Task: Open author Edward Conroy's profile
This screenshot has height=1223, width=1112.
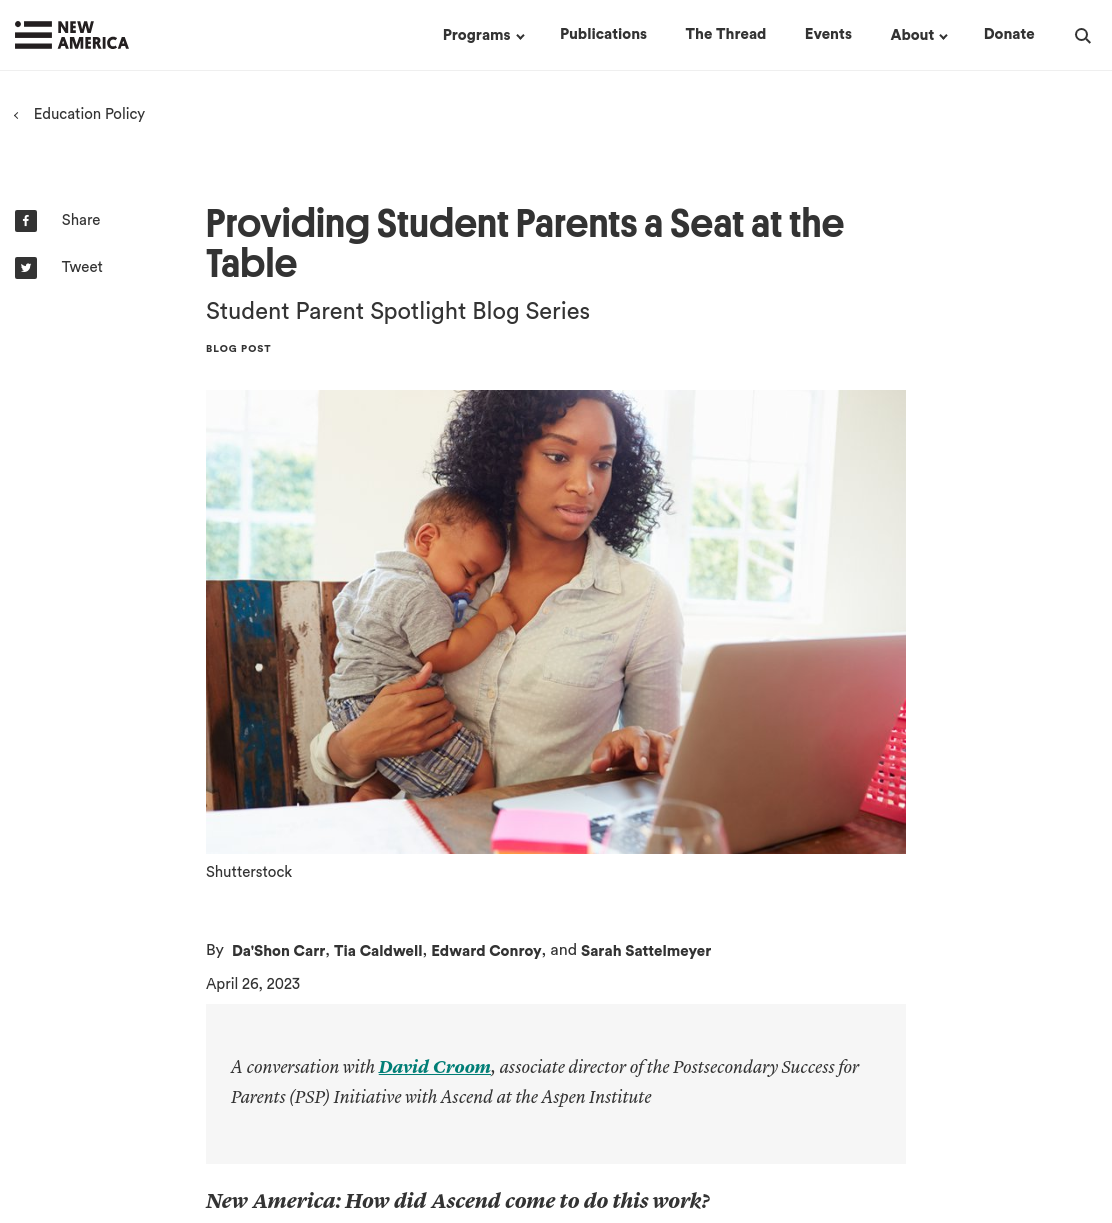Action: point(486,951)
